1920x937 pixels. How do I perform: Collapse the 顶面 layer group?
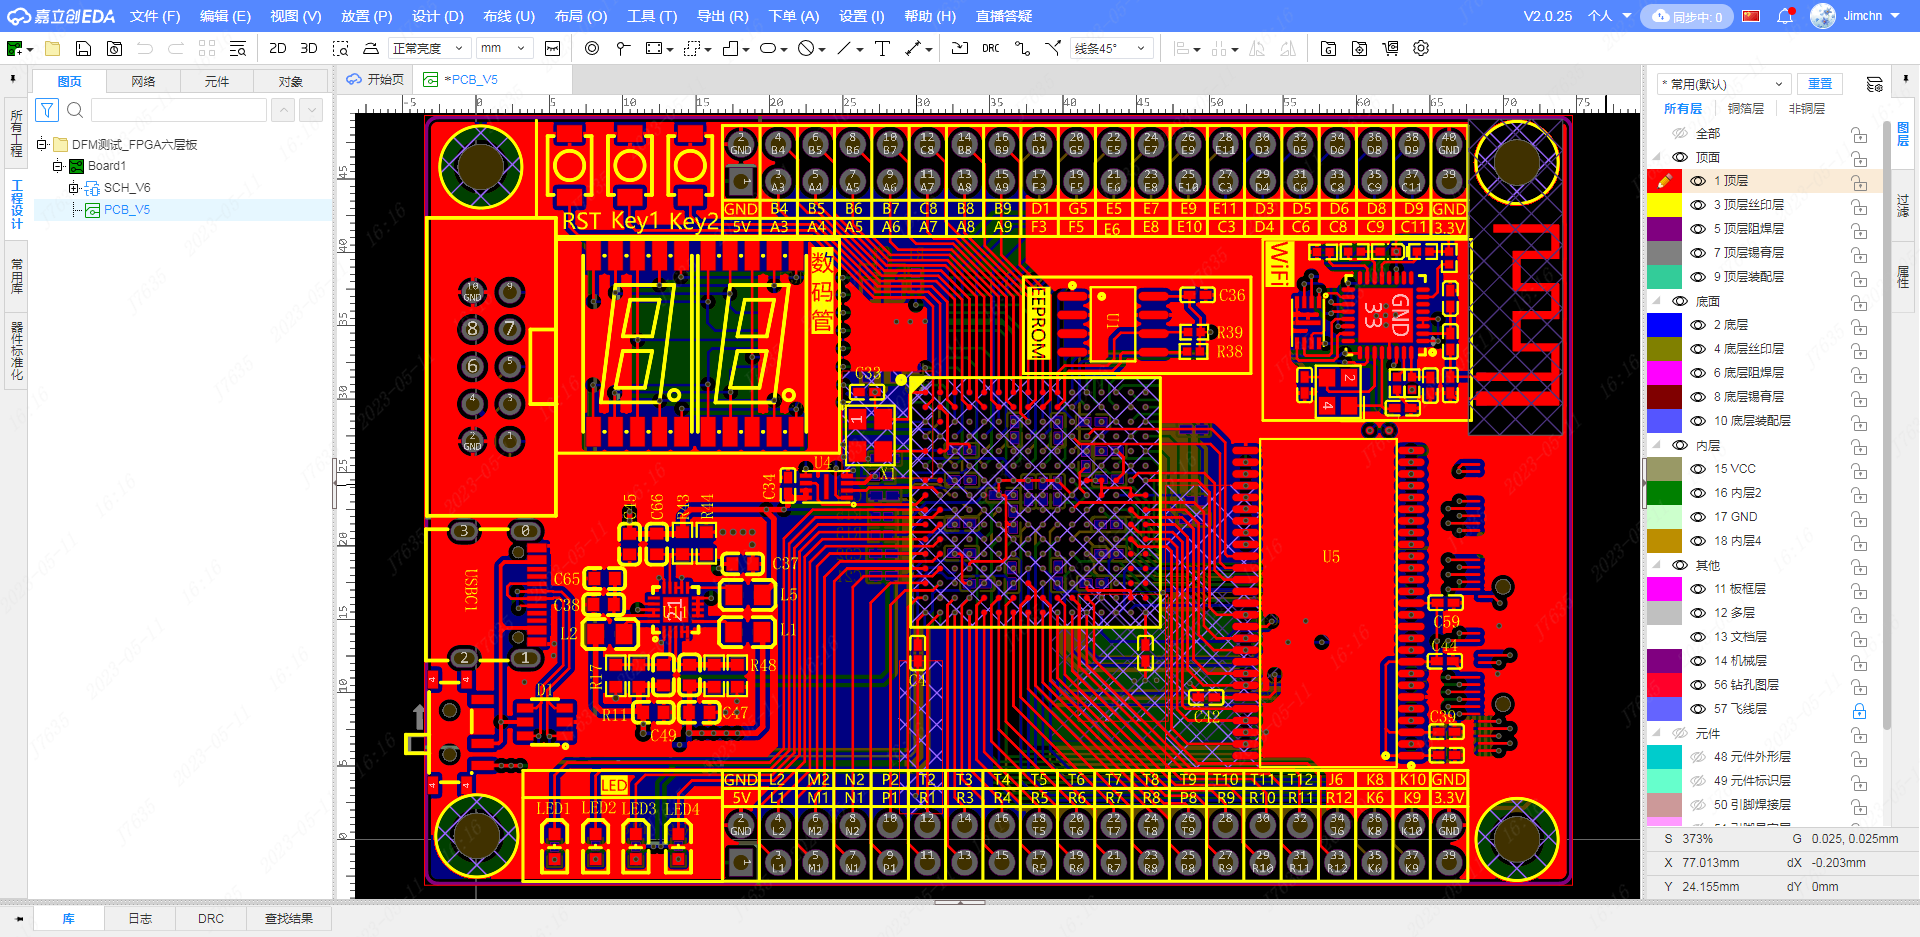(1657, 157)
